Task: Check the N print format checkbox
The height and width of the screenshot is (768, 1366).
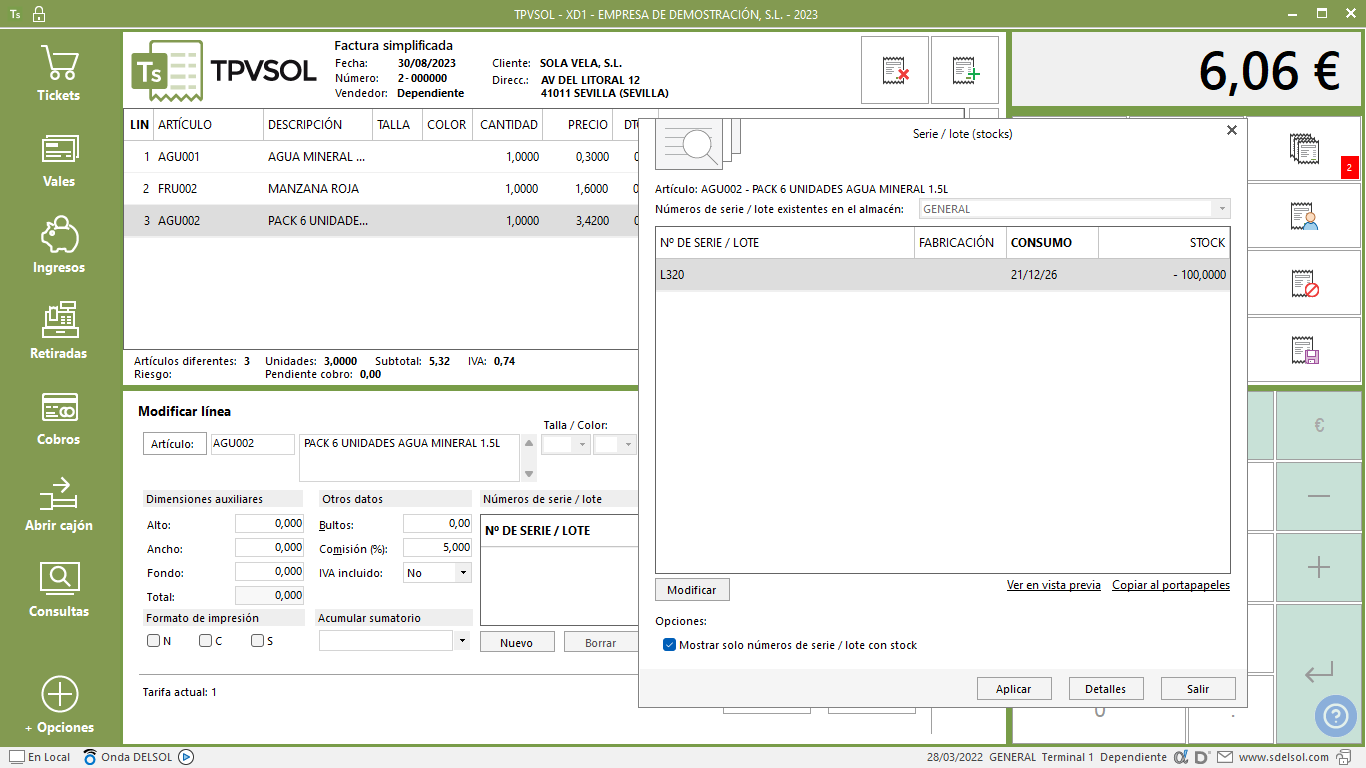Action: 154,641
